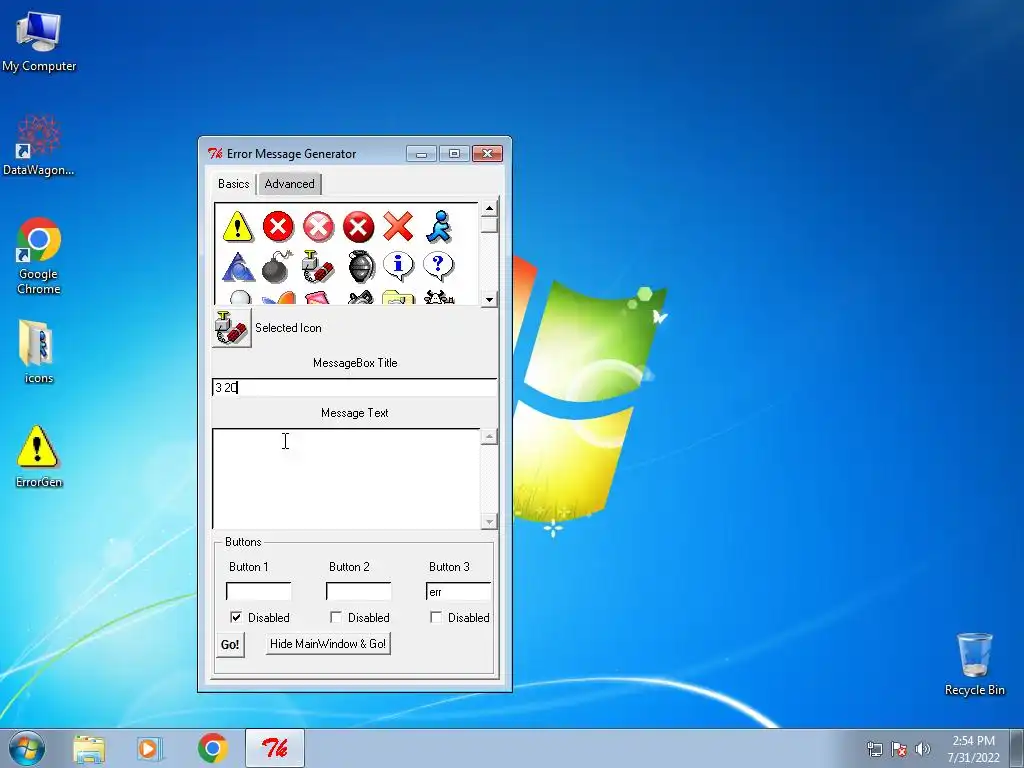Screen dimensions: 1024x768
Task: Select the Recycle Bin desktop icon
Action: [975, 664]
